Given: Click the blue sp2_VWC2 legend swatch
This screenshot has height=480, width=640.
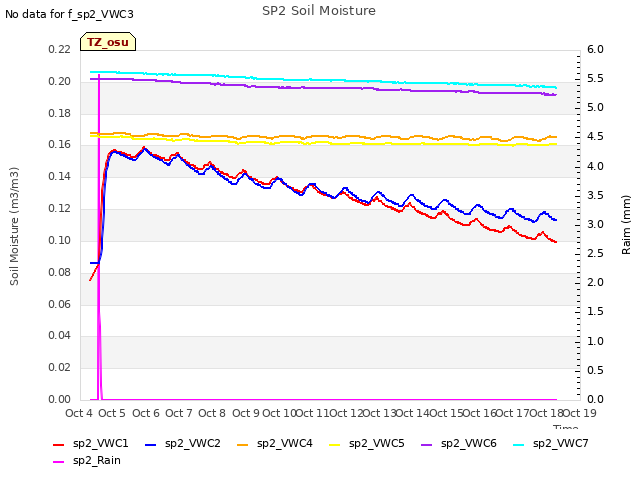Looking at the screenshot, I should click(151, 444).
